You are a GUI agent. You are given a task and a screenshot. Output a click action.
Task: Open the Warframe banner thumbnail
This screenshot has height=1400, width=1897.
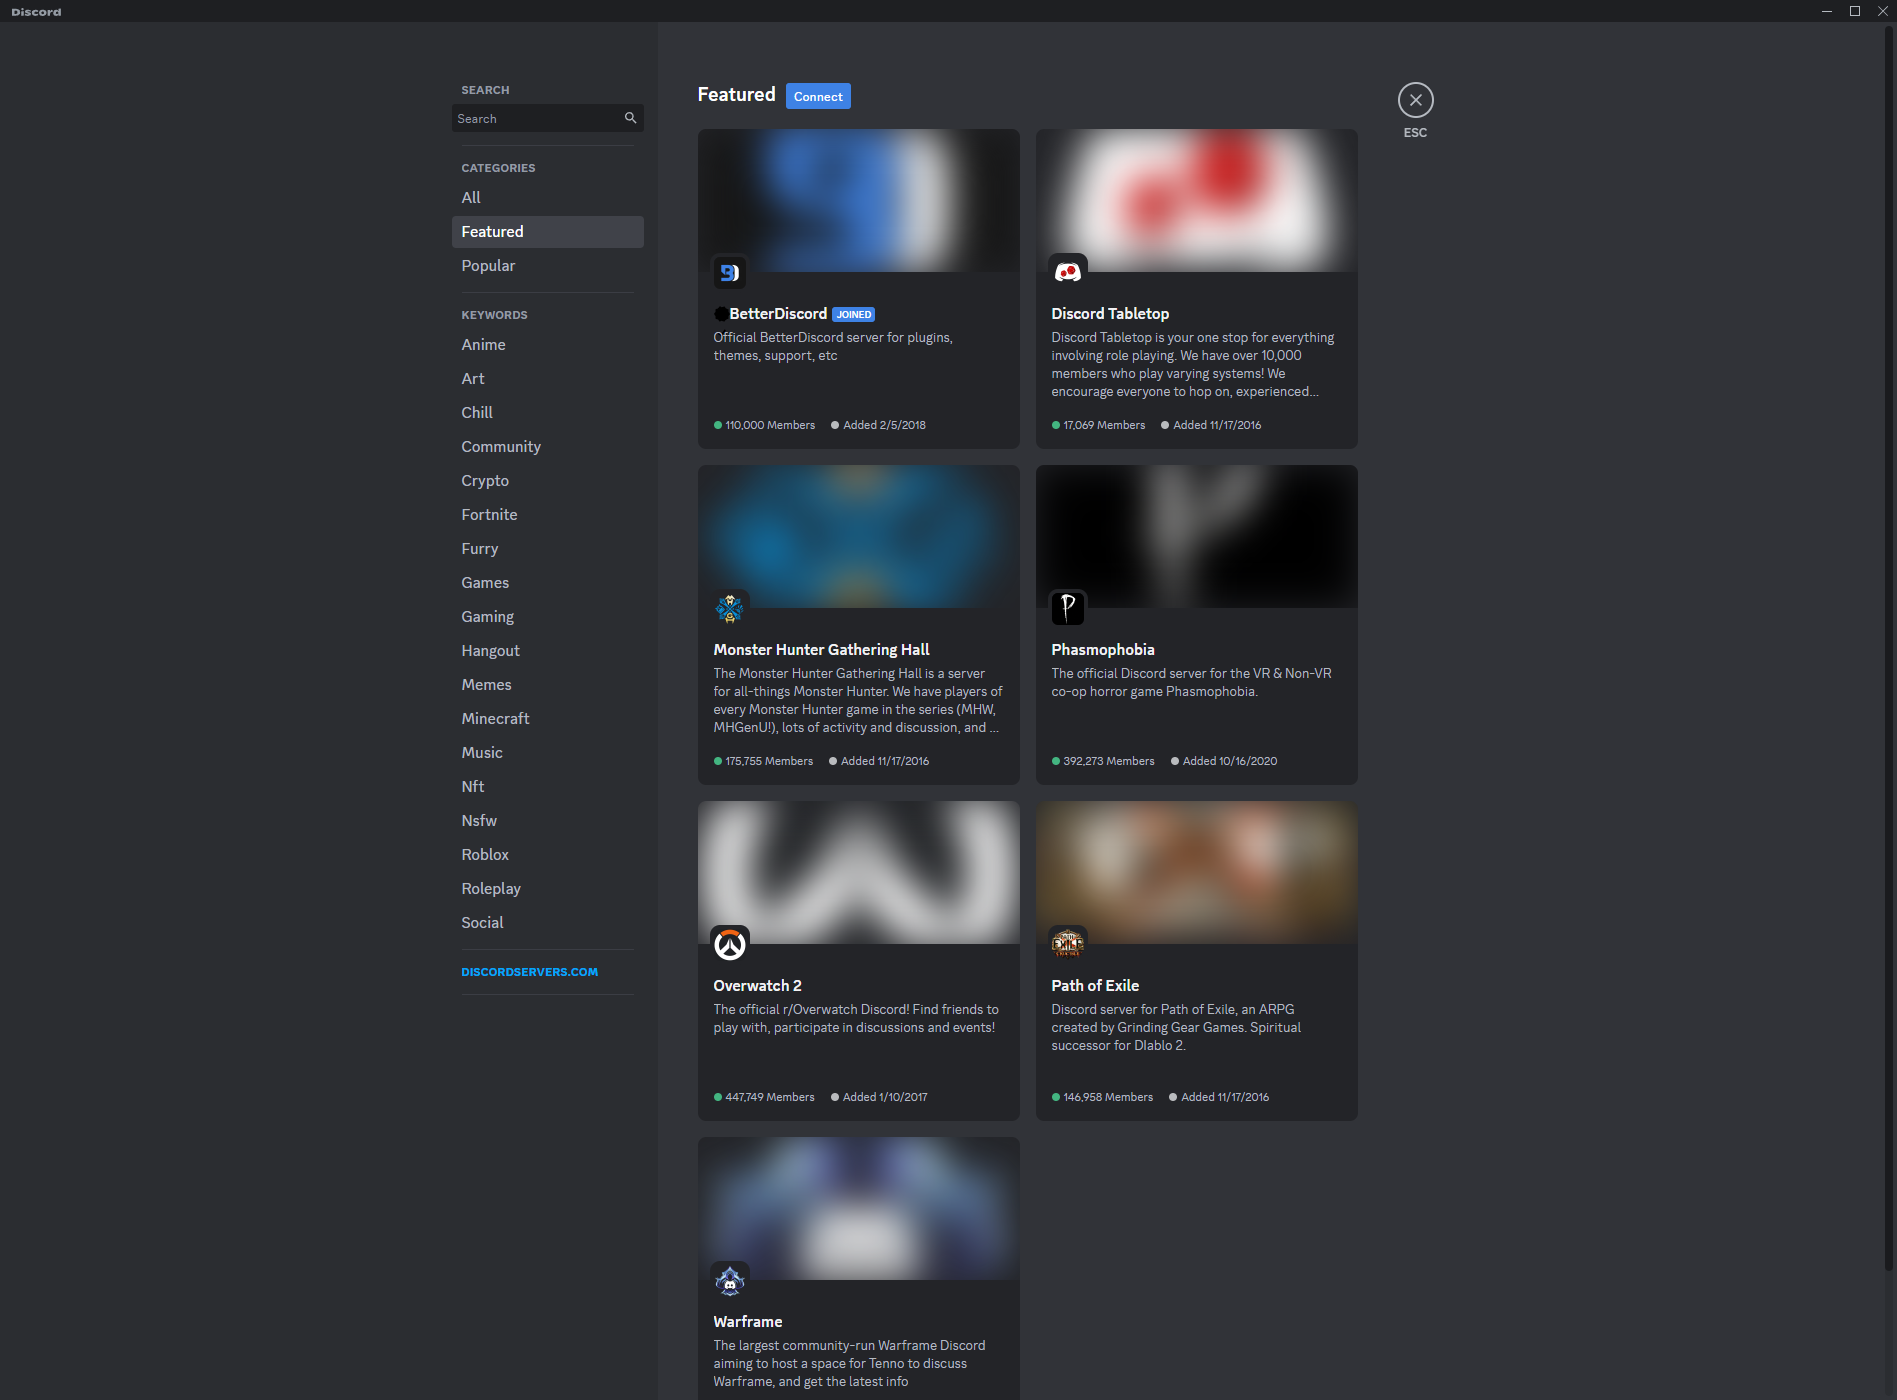[859, 1208]
